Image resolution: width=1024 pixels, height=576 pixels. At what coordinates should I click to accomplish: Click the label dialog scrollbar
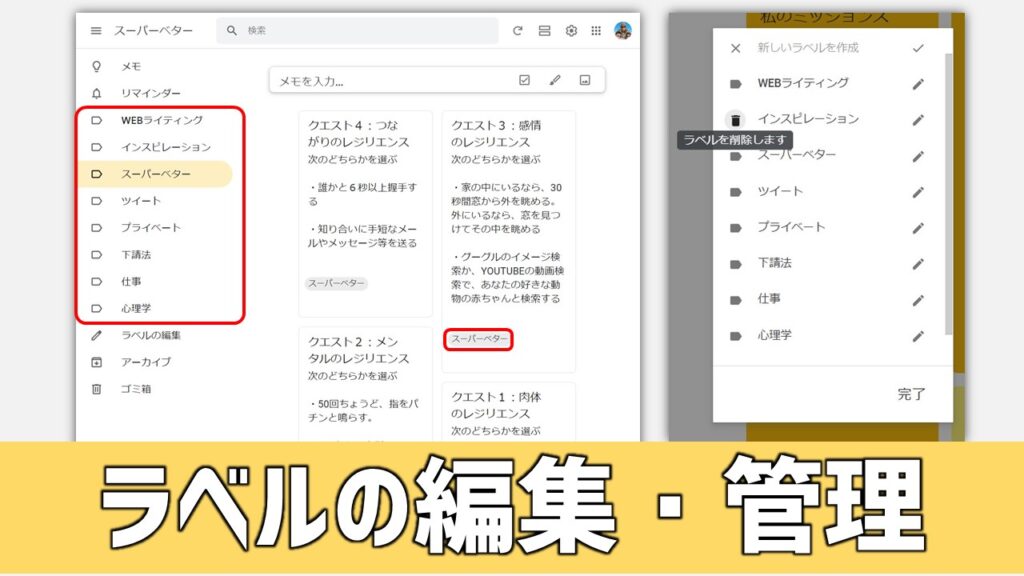pyautogui.click(x=948, y=195)
